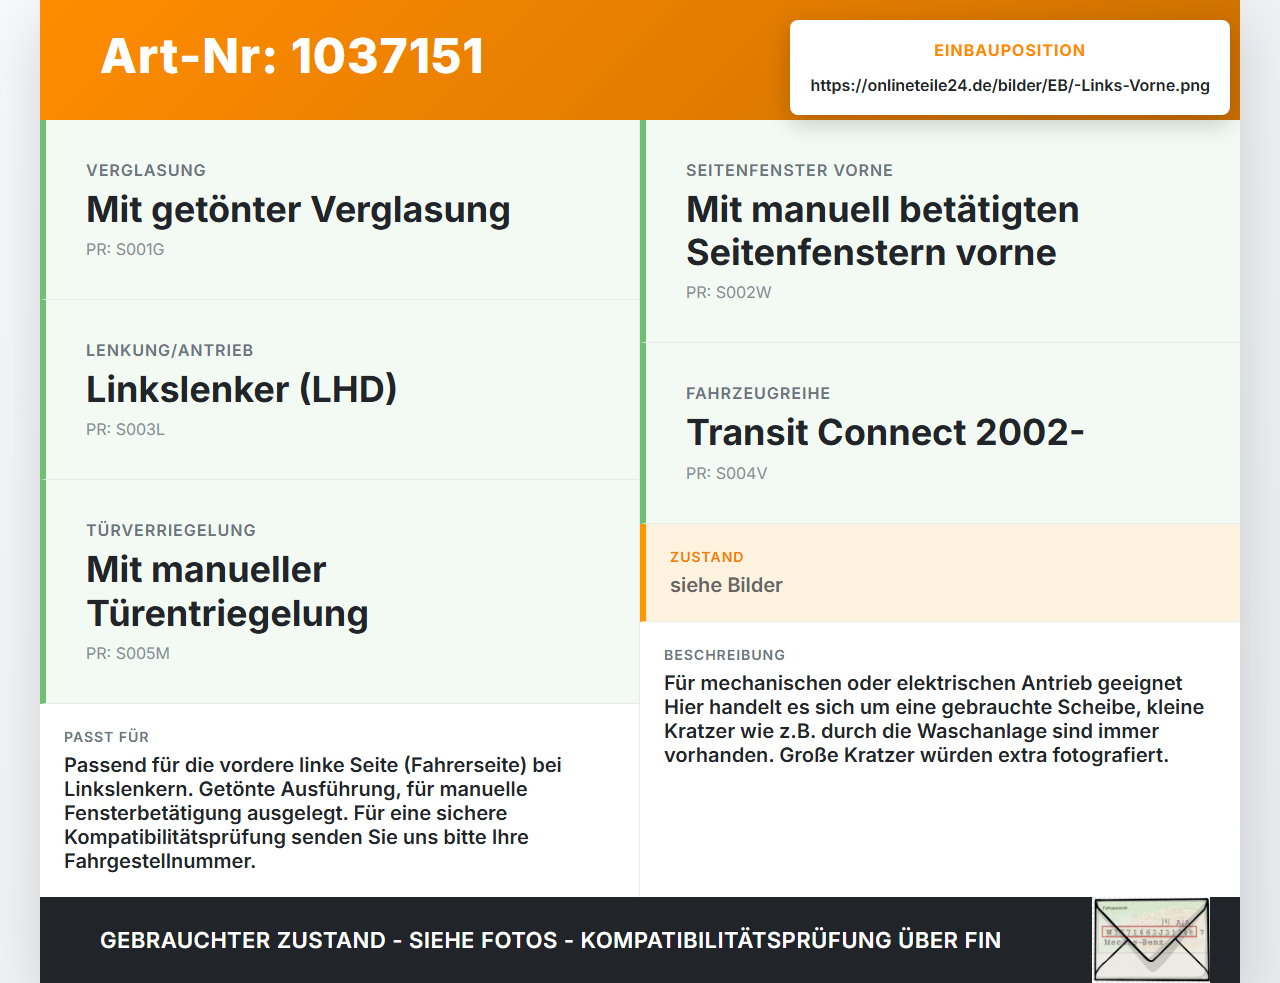The image size is (1280, 983).
Task: Click the PR: S003L code
Action: (125, 429)
